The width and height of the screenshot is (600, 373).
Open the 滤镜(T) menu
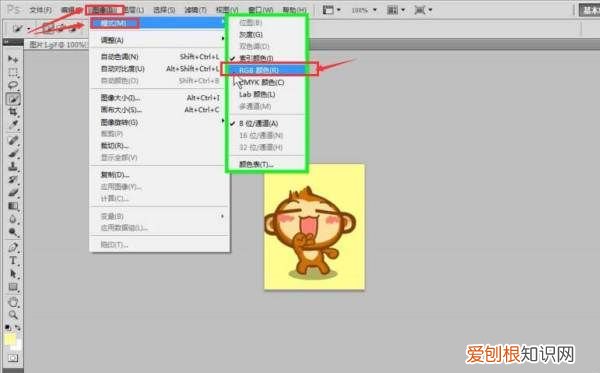coord(195,10)
